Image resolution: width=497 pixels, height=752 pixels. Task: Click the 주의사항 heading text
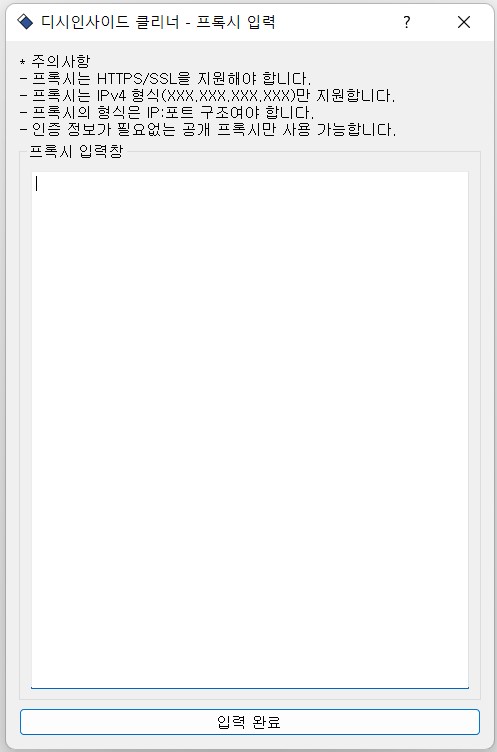(x=60, y=61)
